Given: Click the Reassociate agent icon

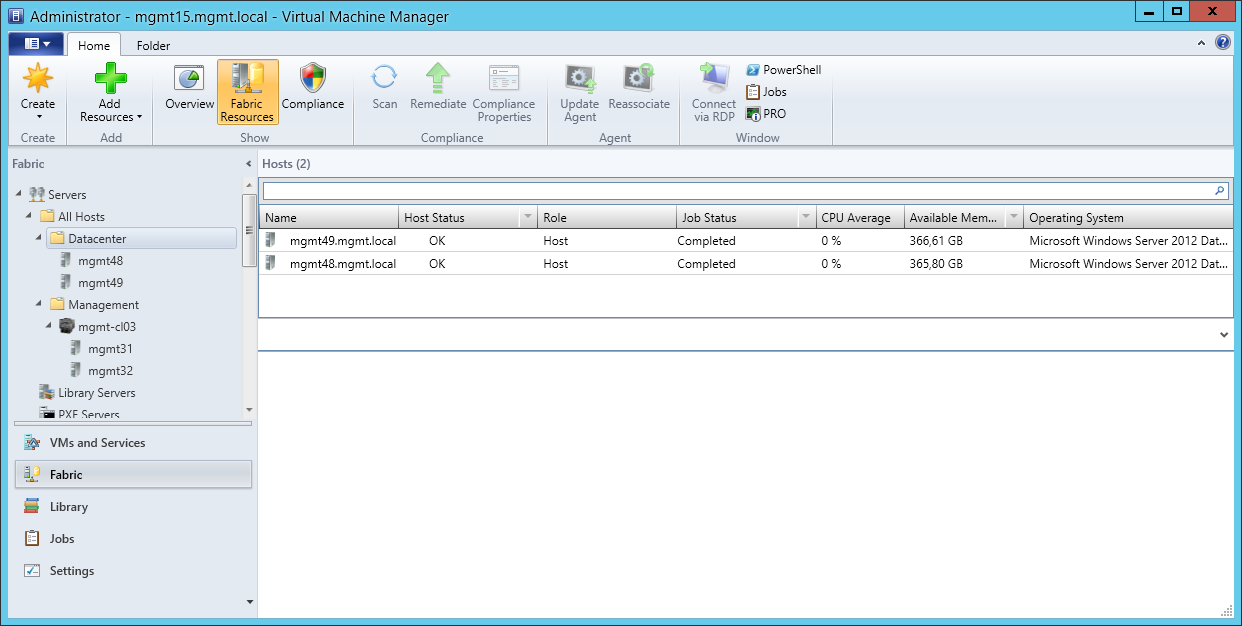Looking at the screenshot, I should [639, 79].
